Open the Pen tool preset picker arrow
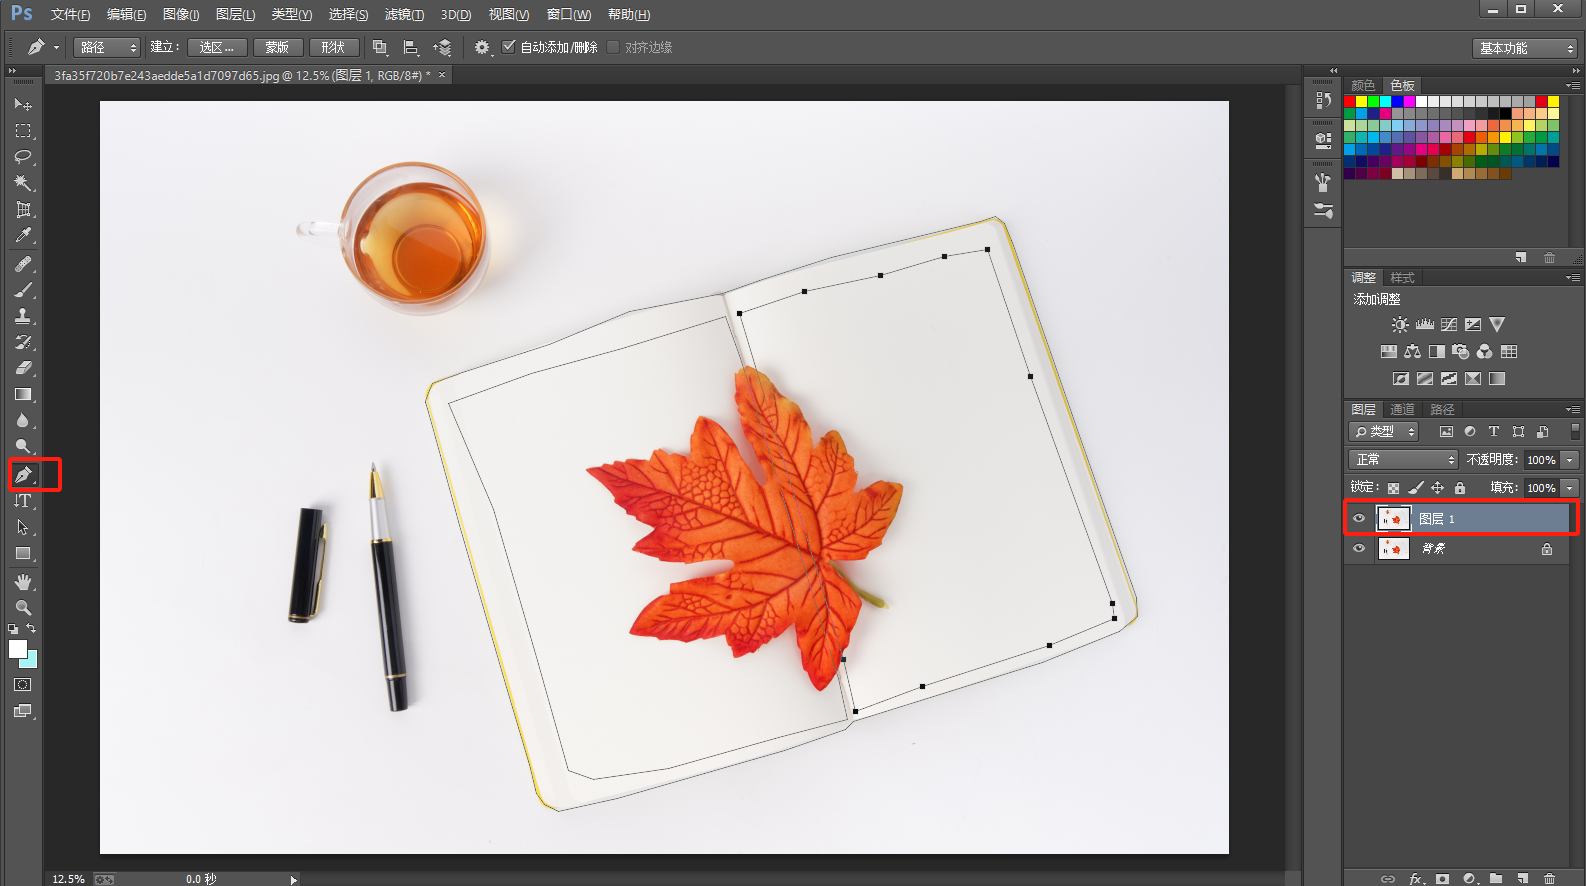This screenshot has width=1586, height=886. click(56, 47)
